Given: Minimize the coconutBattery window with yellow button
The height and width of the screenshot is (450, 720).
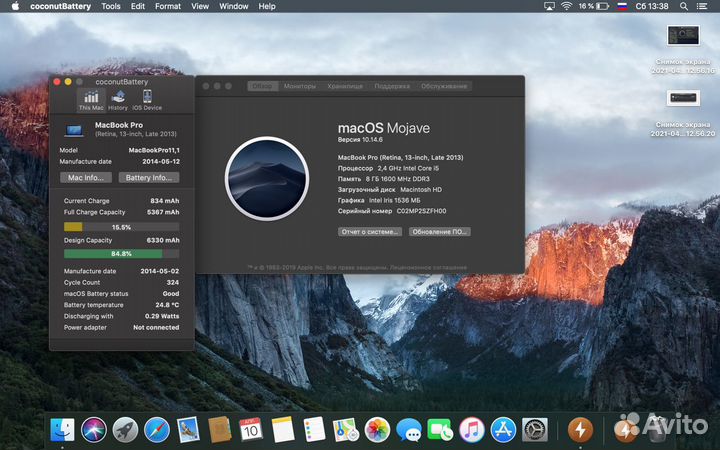Looking at the screenshot, I should tap(68, 82).
